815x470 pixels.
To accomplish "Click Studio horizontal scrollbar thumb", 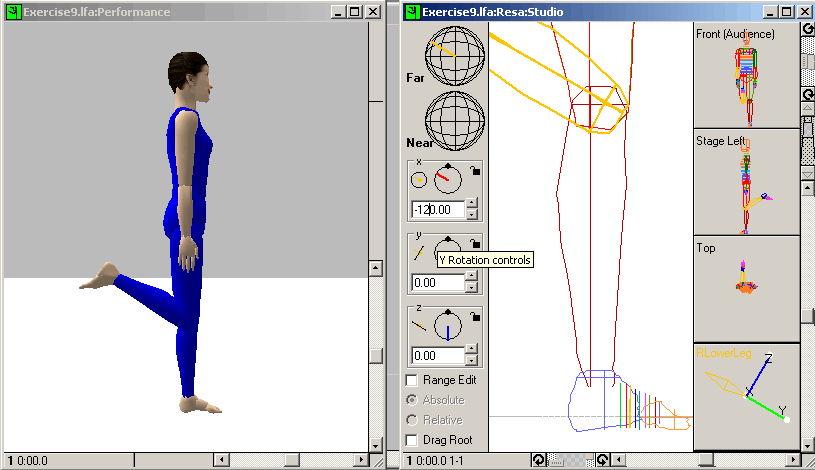I will [706, 460].
